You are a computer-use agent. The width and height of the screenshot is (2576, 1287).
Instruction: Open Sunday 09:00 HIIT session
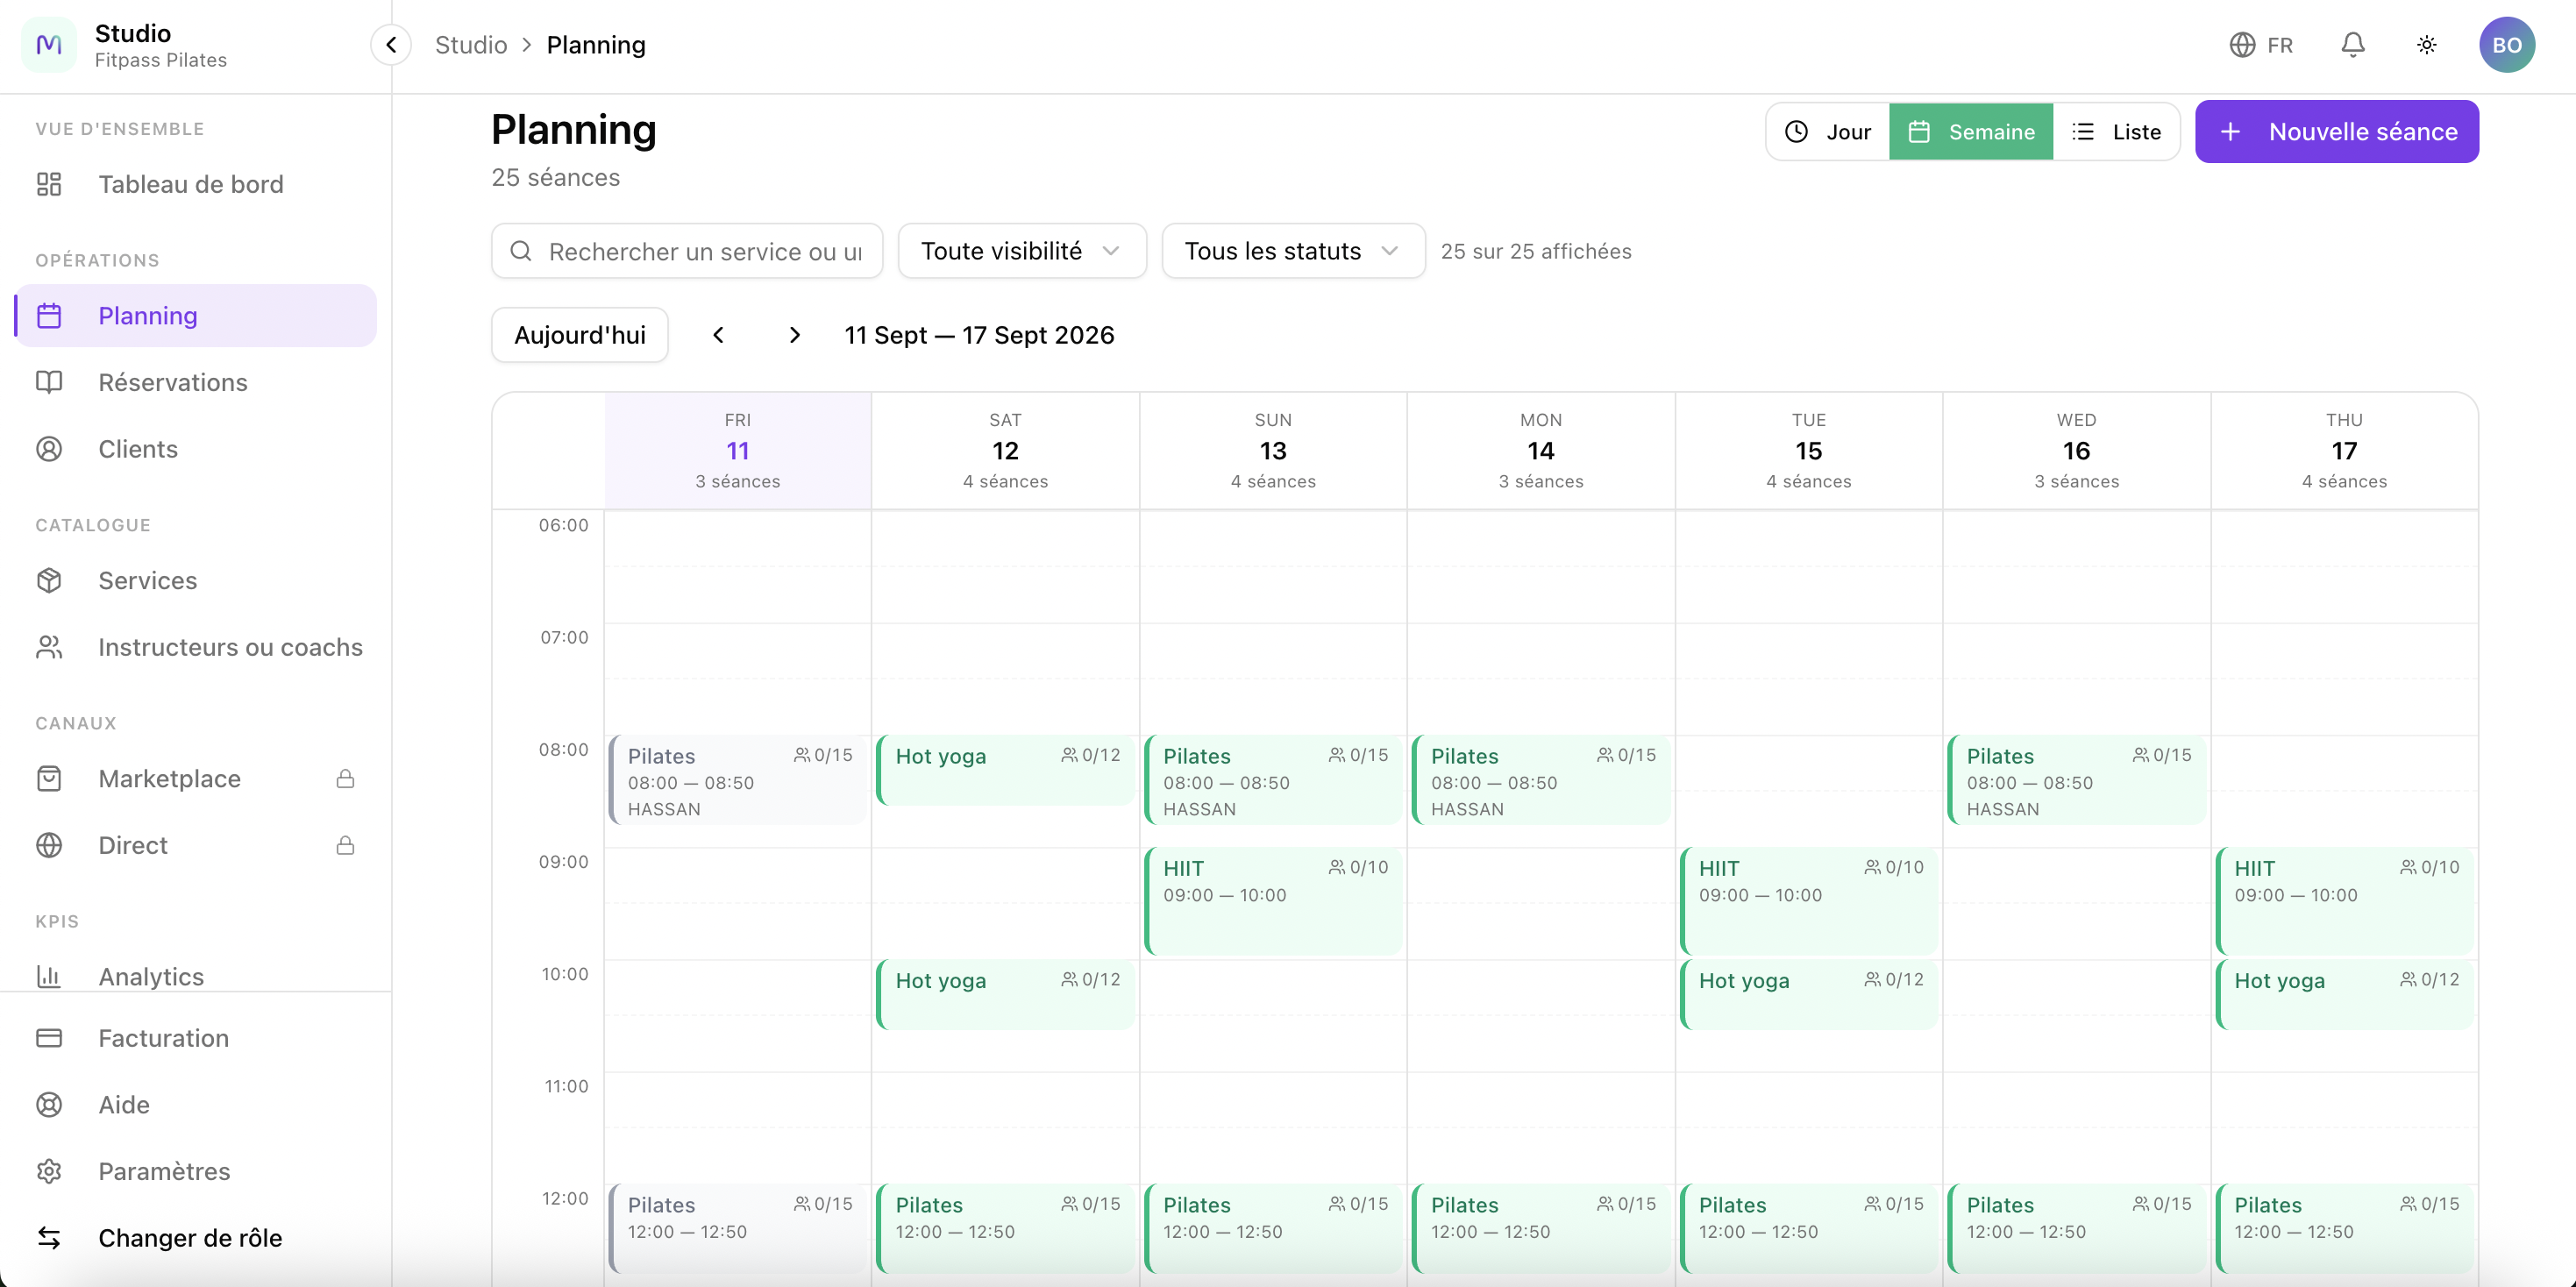coord(1274,901)
